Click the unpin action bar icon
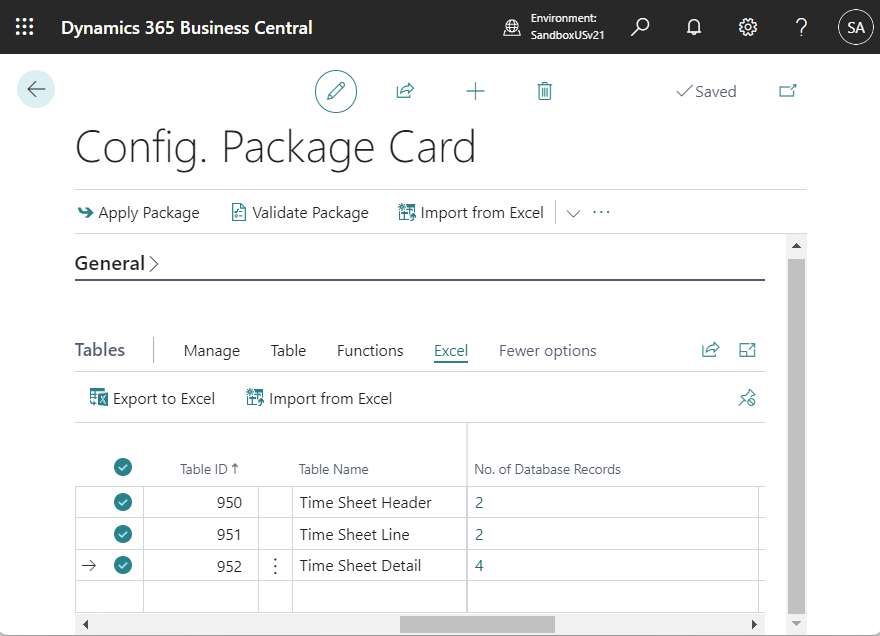This screenshot has height=636, width=880. [x=747, y=398]
